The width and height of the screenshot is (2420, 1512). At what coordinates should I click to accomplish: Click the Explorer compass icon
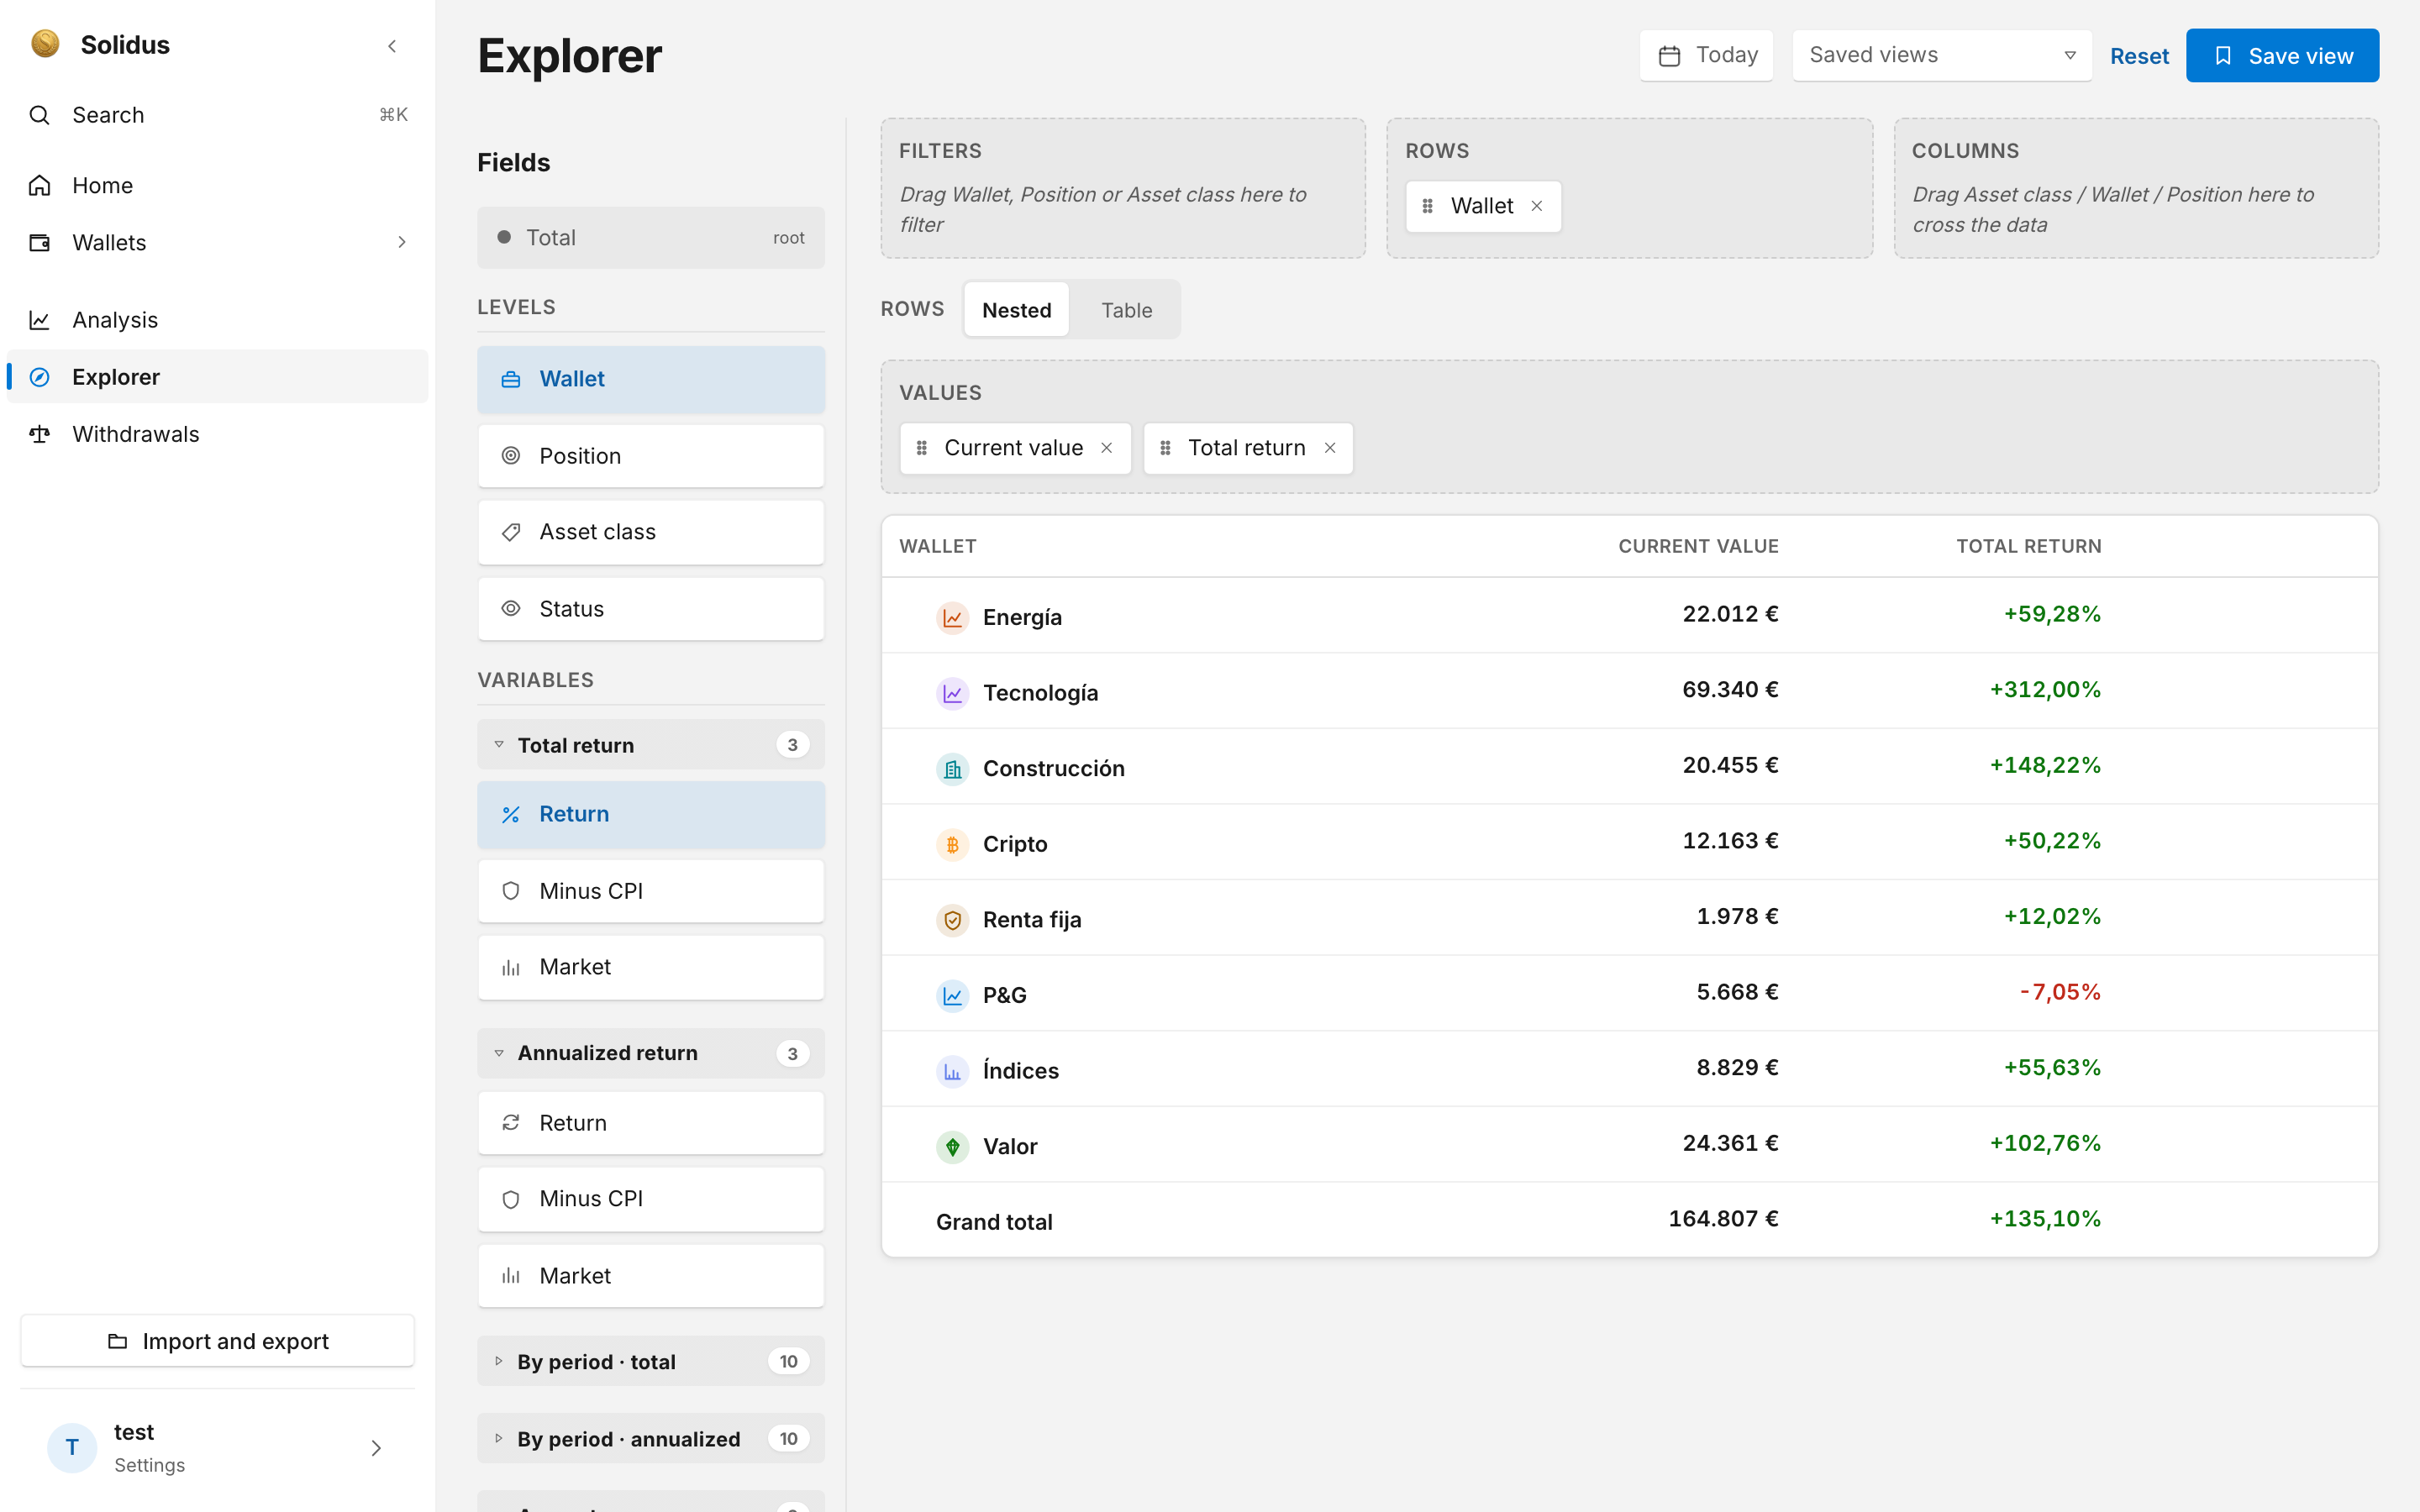pyautogui.click(x=39, y=377)
